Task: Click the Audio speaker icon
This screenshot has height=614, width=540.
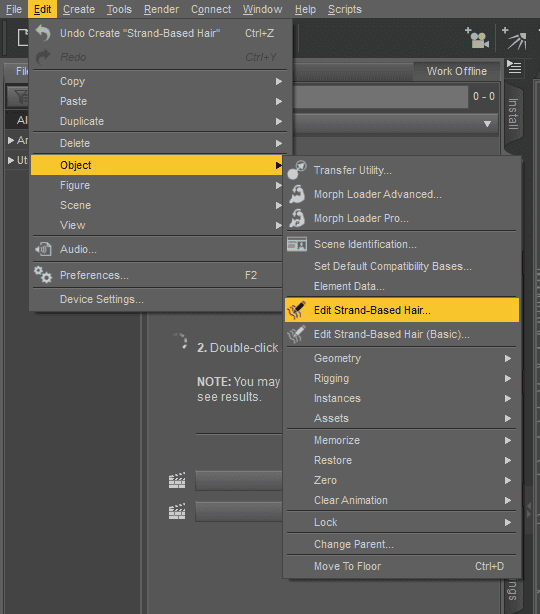Action: 43,249
